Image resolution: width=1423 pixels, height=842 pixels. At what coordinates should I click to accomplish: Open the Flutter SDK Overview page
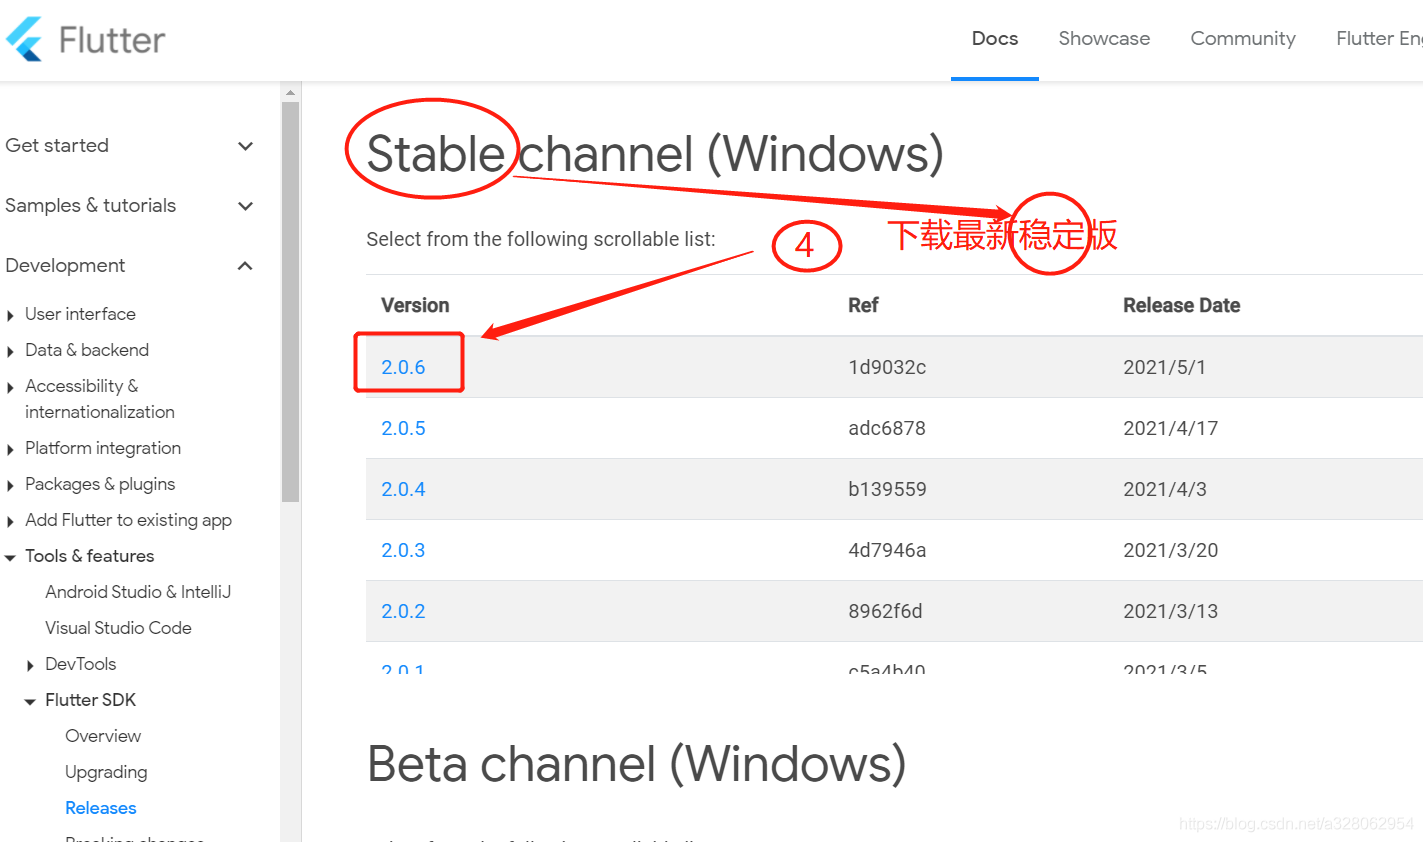103,736
